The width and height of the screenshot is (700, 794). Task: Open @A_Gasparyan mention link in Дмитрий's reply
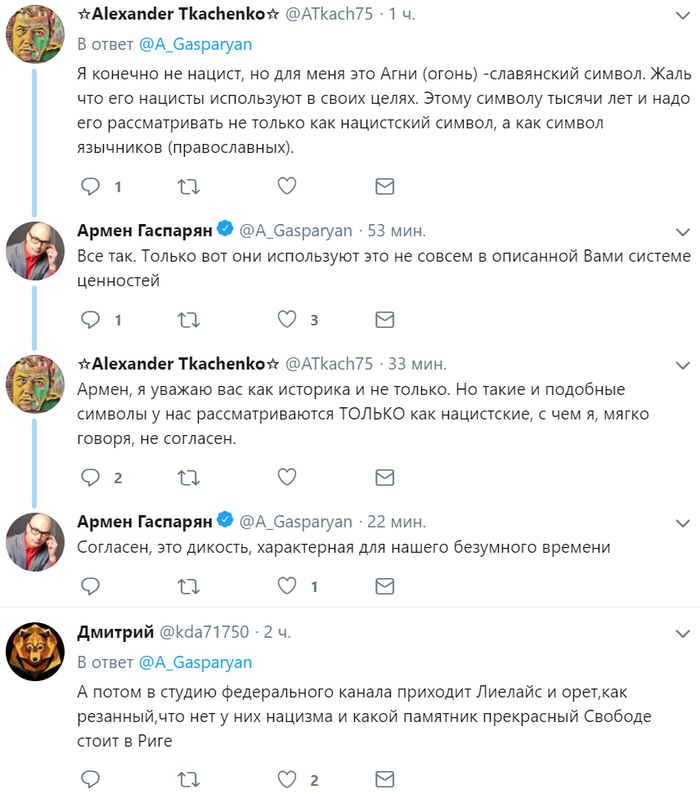196,662
